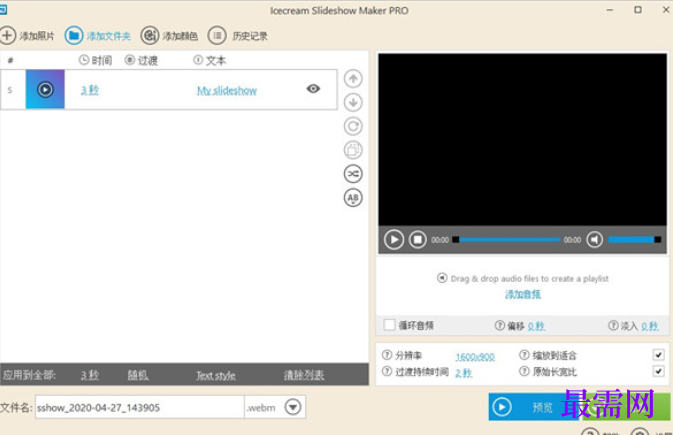Toggle the Original aspect ratio (原始长宽比) checkbox
673x435 pixels.
(x=658, y=371)
